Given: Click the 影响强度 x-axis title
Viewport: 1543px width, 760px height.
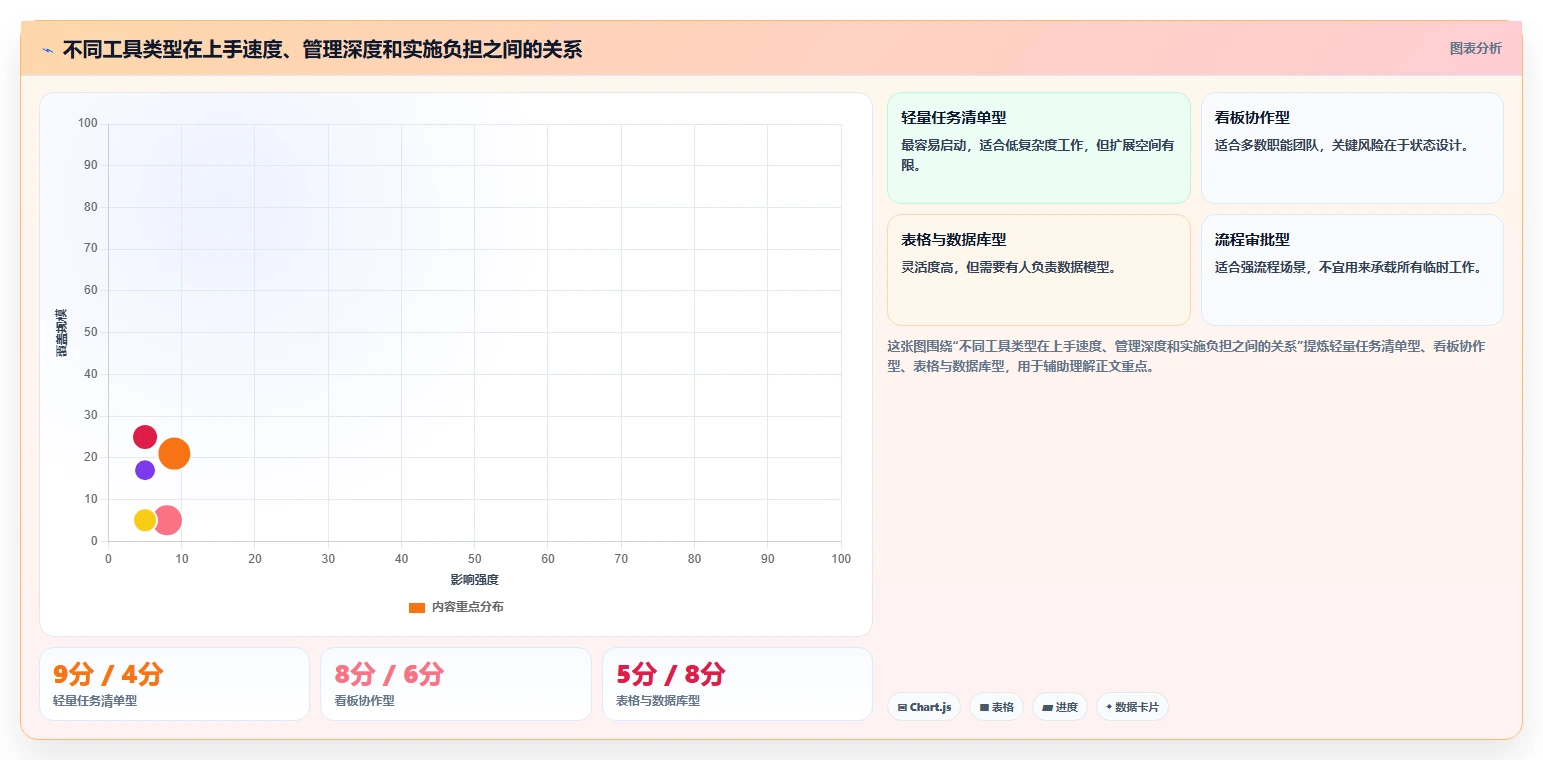Looking at the screenshot, I should click(474, 580).
